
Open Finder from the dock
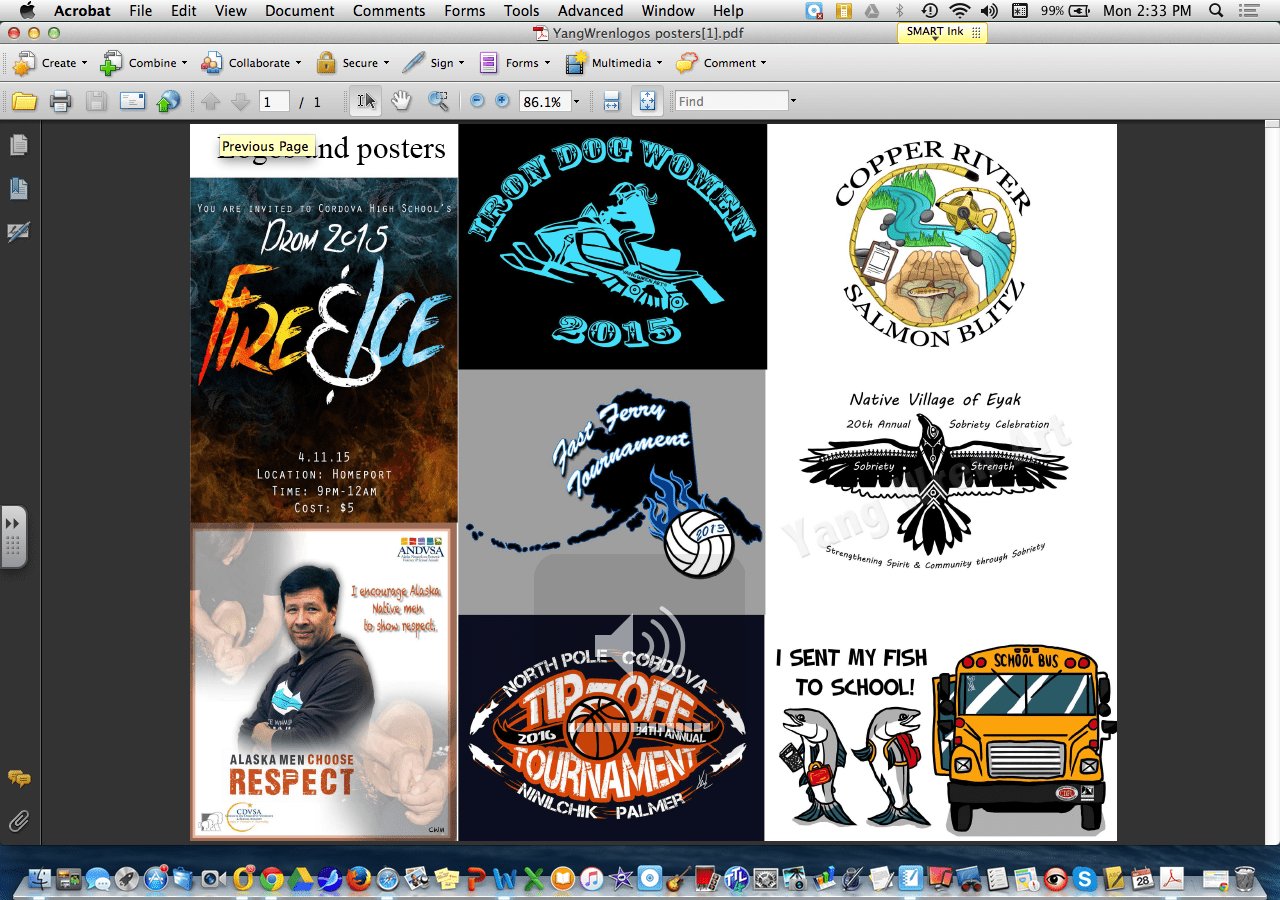(x=39, y=879)
